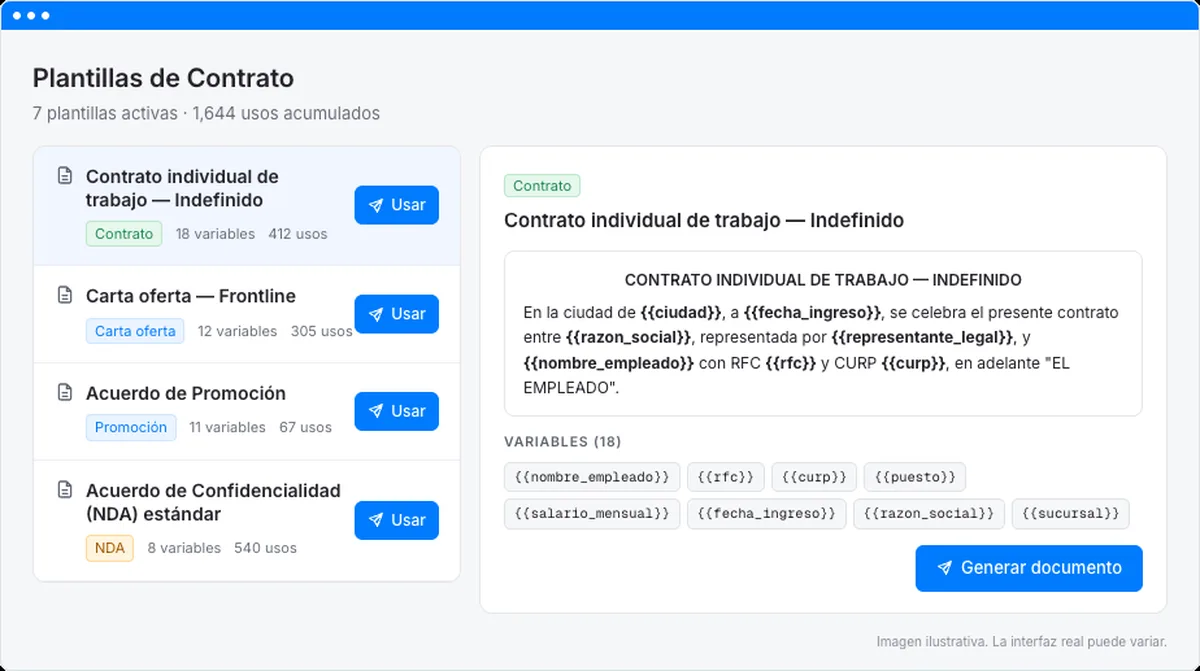Click the orange NDA tag
Screen dimensions: 1200x671
coord(110,548)
